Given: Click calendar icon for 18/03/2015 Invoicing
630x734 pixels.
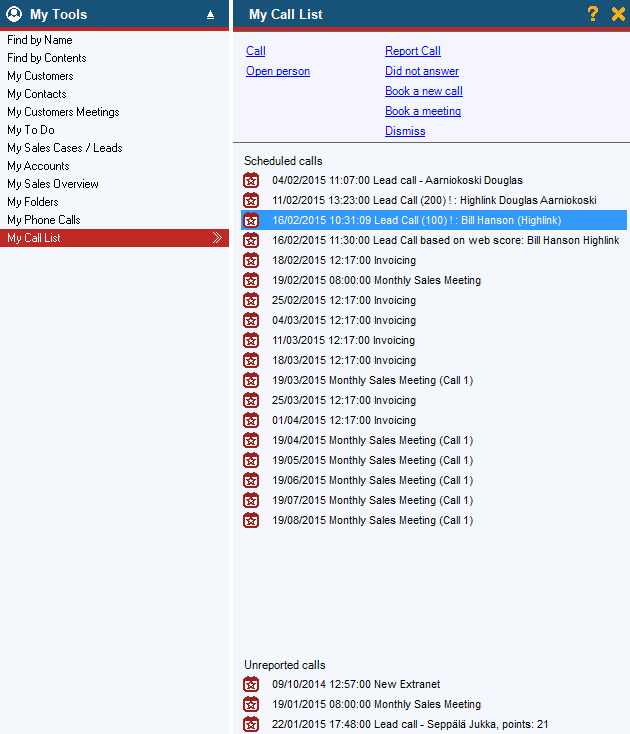Looking at the screenshot, I should [251, 360].
